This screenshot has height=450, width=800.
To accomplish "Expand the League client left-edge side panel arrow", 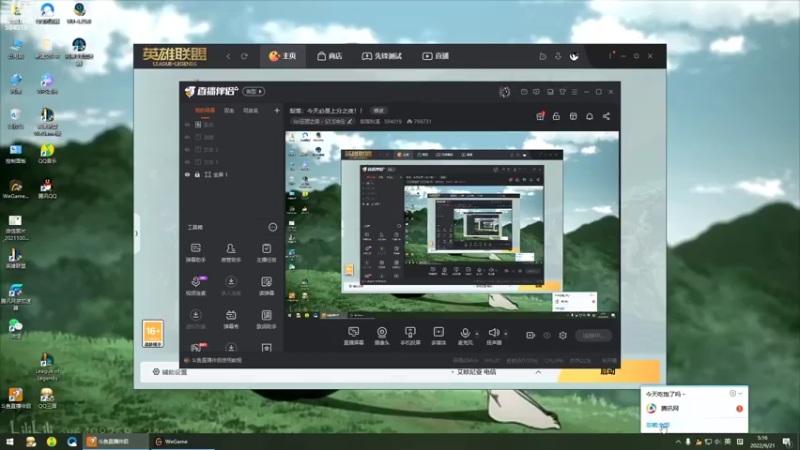I will tap(136, 234).
